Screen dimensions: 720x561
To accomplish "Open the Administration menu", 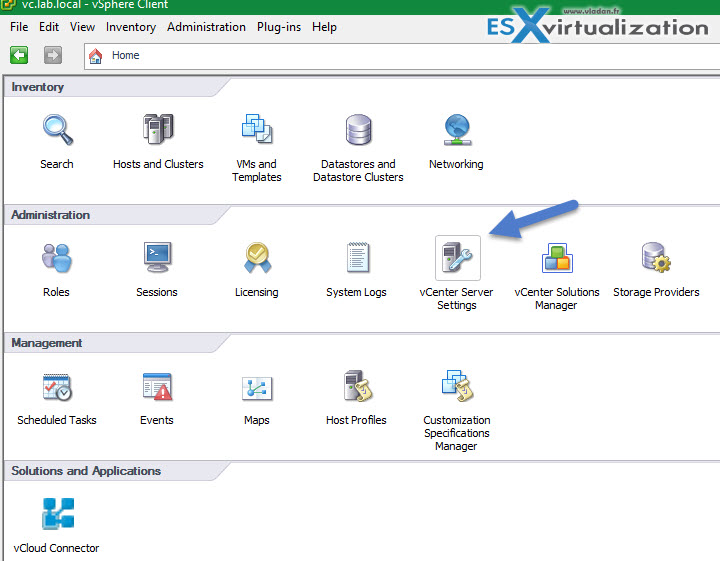I will pyautogui.click(x=206, y=27).
